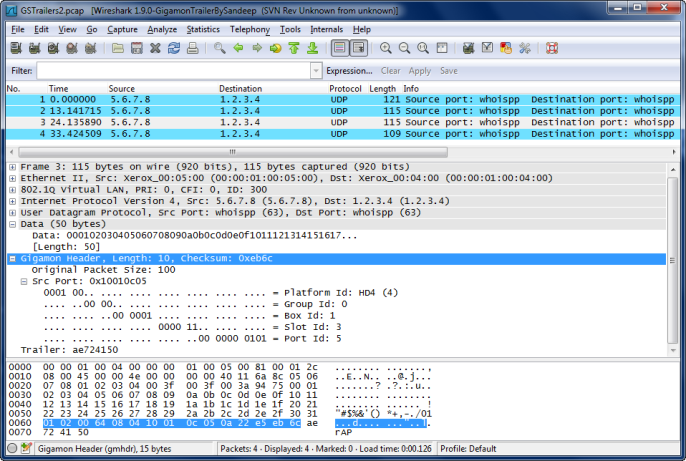
Task: Open the filter history dropdown arrow
Action: point(314,71)
